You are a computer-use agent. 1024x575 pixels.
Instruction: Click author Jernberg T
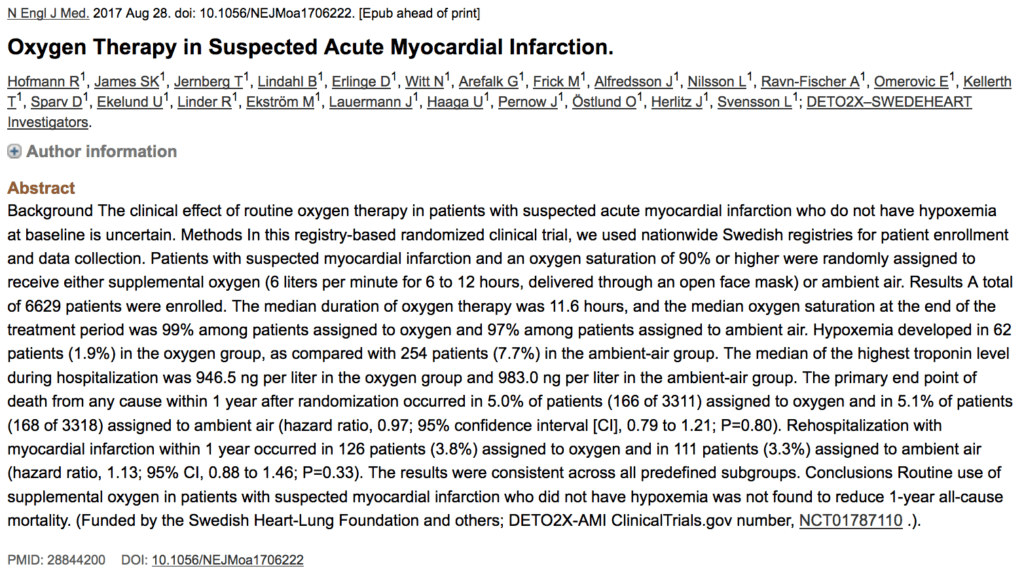(x=208, y=82)
